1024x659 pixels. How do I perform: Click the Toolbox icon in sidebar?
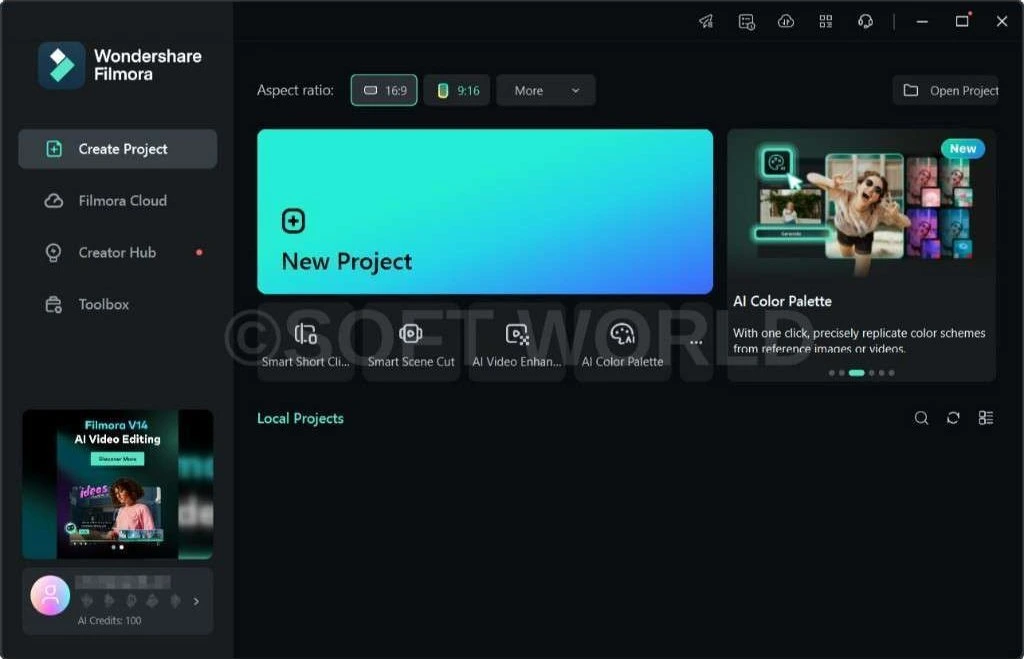[x=54, y=305]
